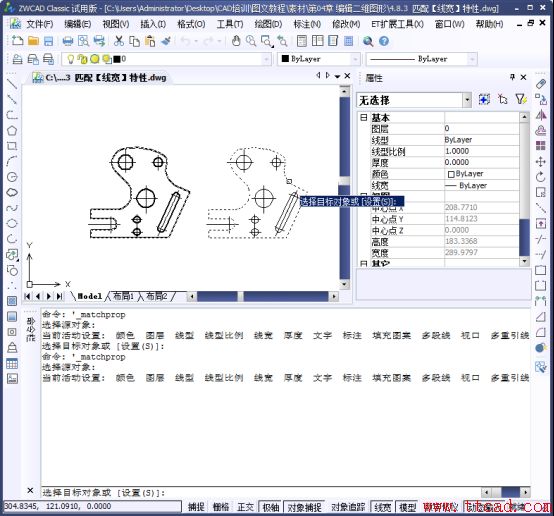
Task: Click the Print icon in toolbar
Action: [67, 41]
